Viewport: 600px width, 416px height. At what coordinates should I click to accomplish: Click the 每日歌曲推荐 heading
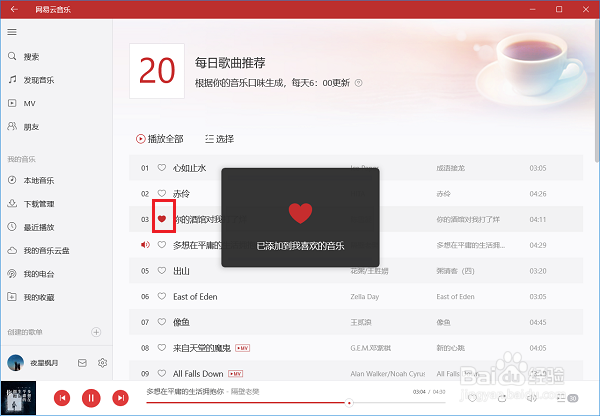(230, 62)
